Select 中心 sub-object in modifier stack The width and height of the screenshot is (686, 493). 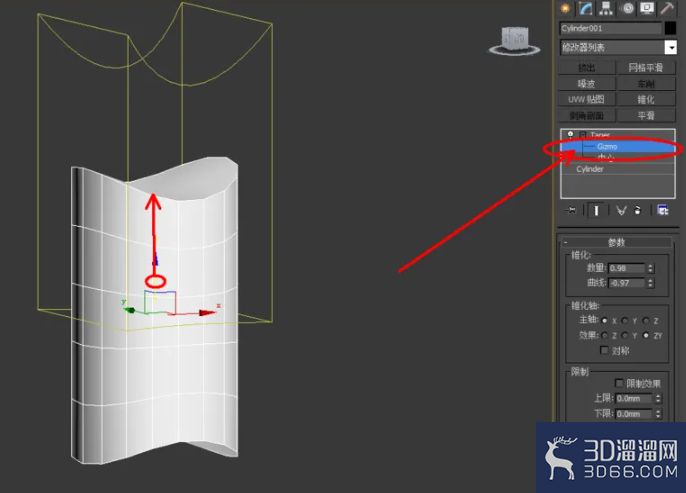click(x=606, y=157)
